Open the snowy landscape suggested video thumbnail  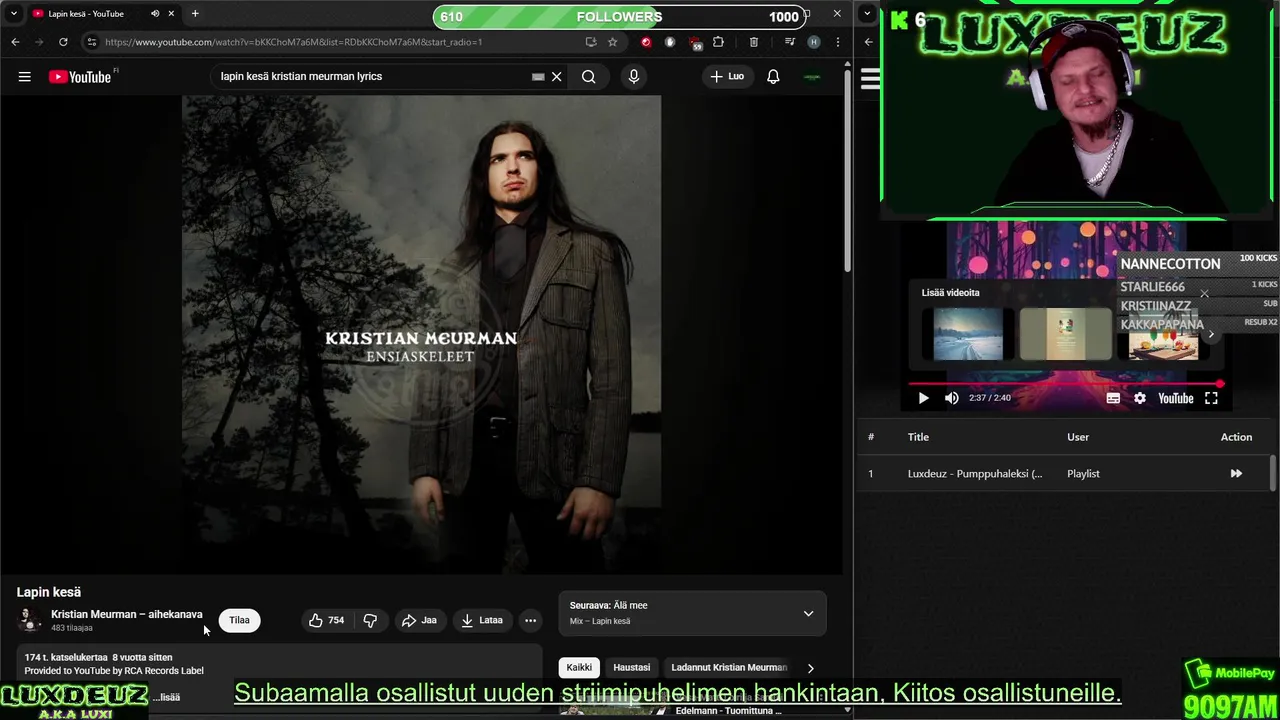click(x=968, y=334)
